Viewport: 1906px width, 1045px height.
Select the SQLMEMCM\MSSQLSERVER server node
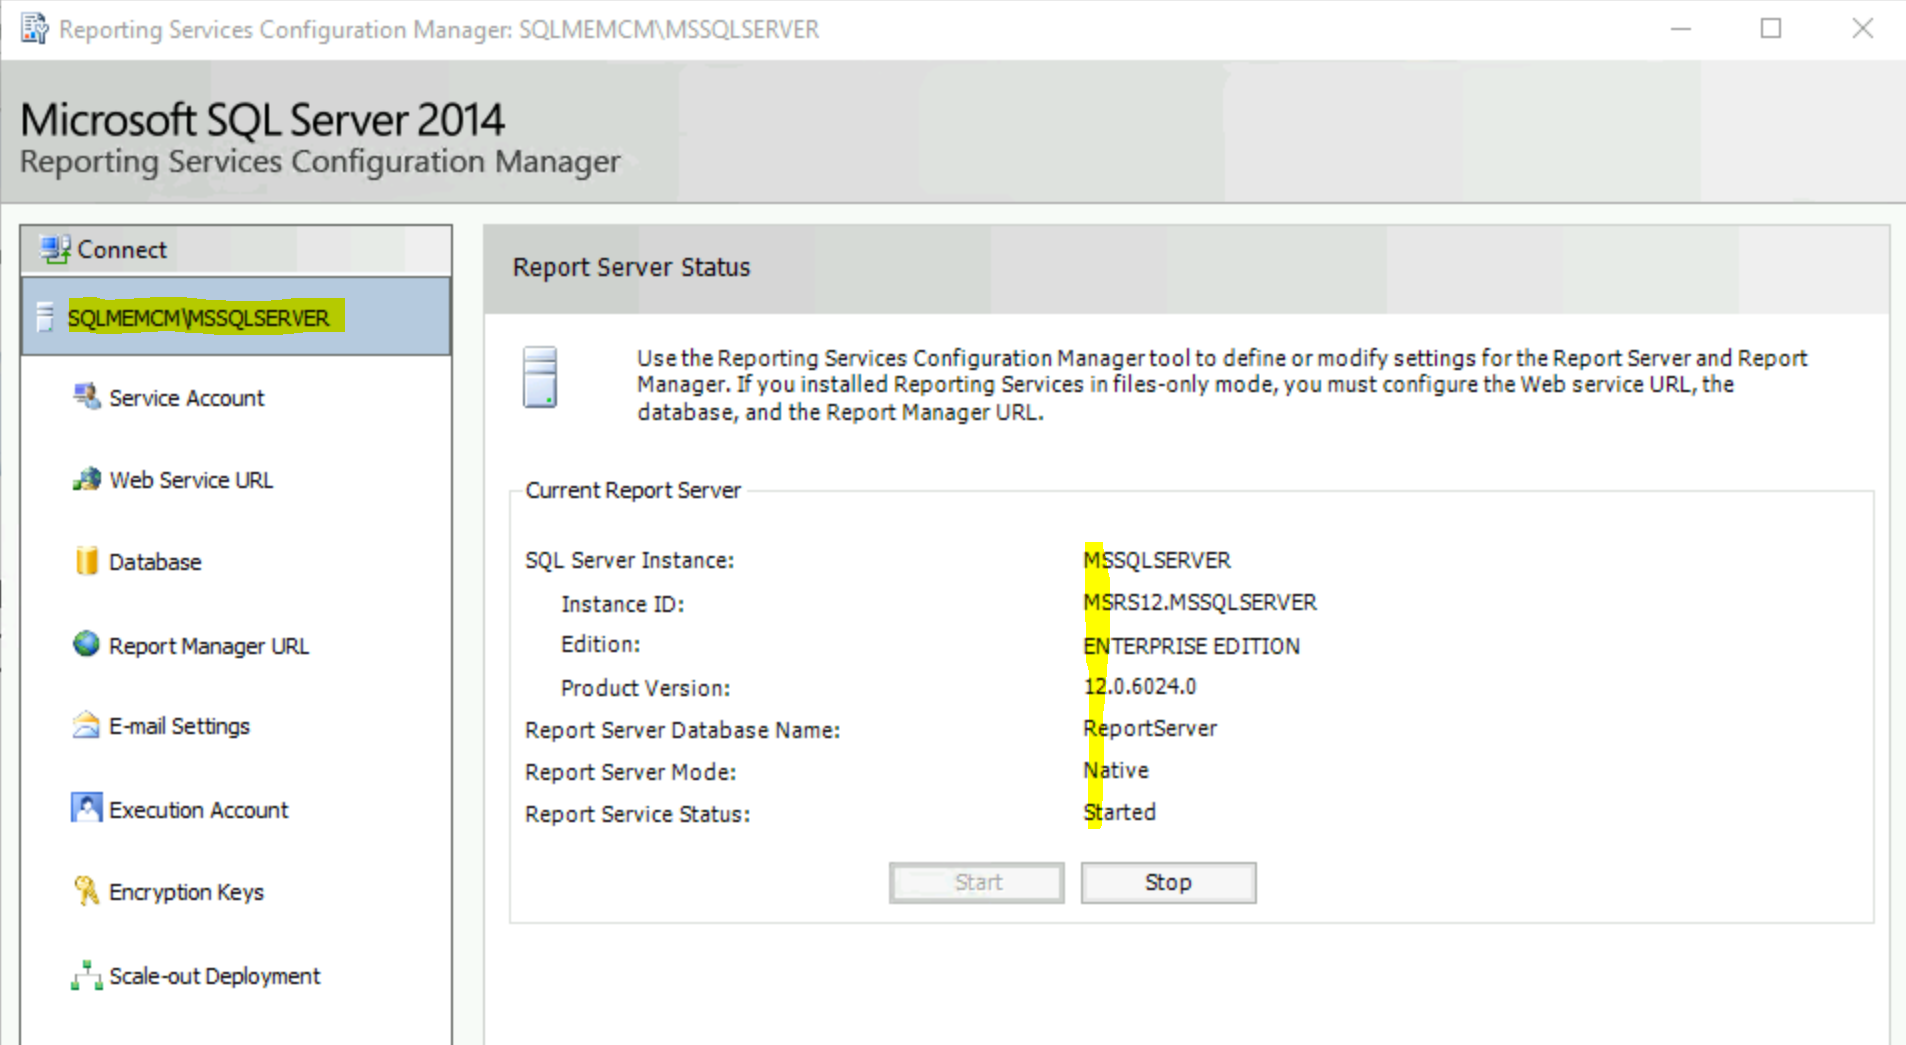pyautogui.click(x=236, y=317)
